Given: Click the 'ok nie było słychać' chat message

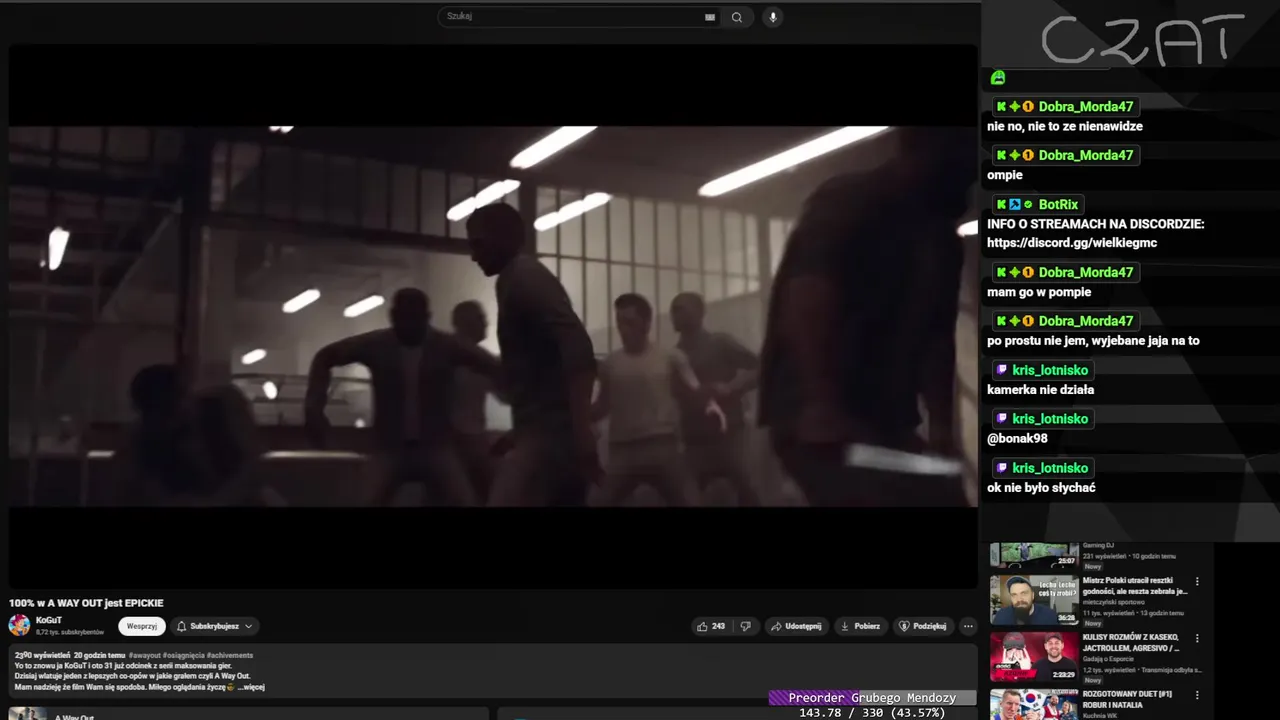Looking at the screenshot, I should [1041, 488].
